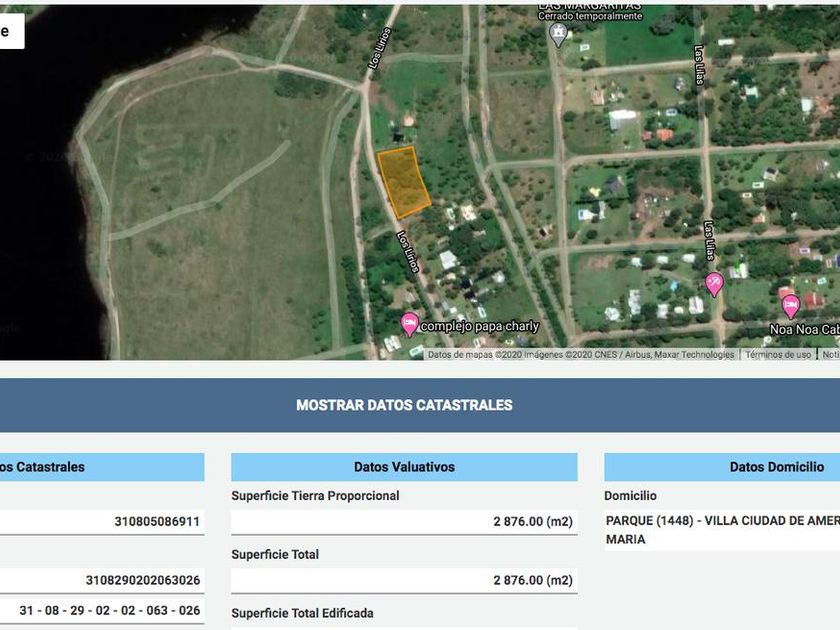Click the Noa Noa lodging map pin
Viewport: 840px width, 630px height.
791,306
